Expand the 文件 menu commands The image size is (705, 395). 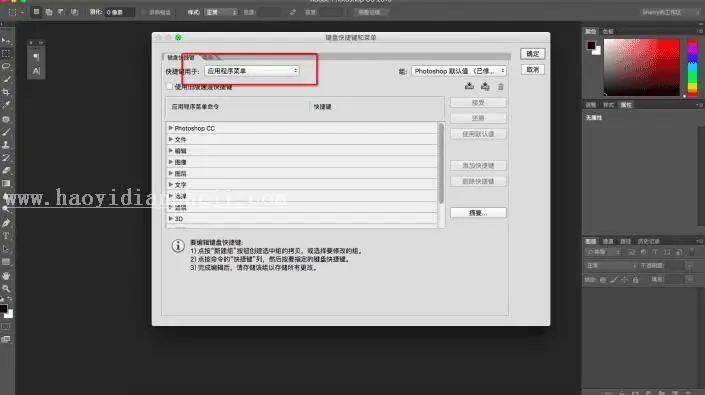[x=171, y=139]
